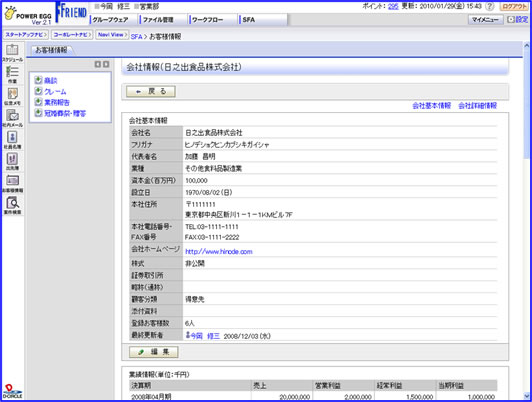Open the ファイル管理 menu

click(163, 20)
